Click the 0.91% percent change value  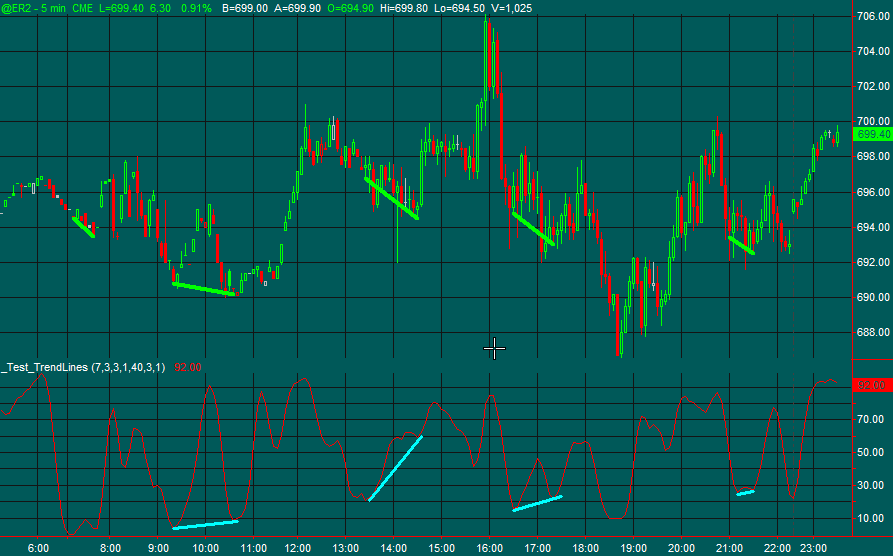196,8
